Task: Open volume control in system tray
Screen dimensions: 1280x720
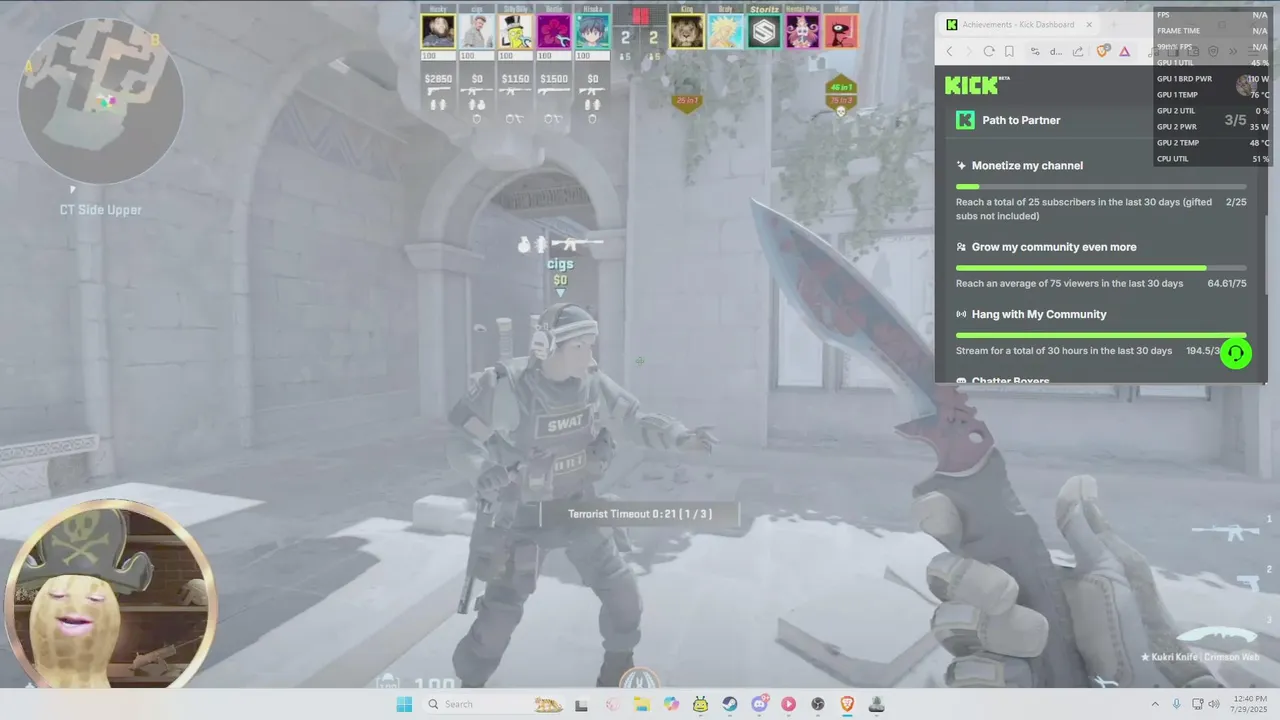Action: click(x=1214, y=704)
